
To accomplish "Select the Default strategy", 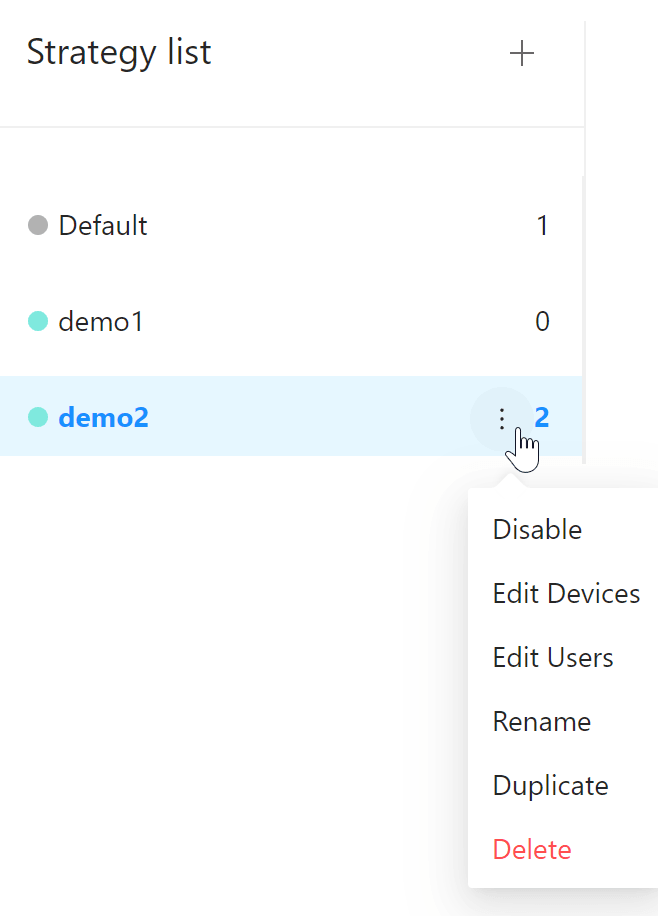I will [x=103, y=226].
